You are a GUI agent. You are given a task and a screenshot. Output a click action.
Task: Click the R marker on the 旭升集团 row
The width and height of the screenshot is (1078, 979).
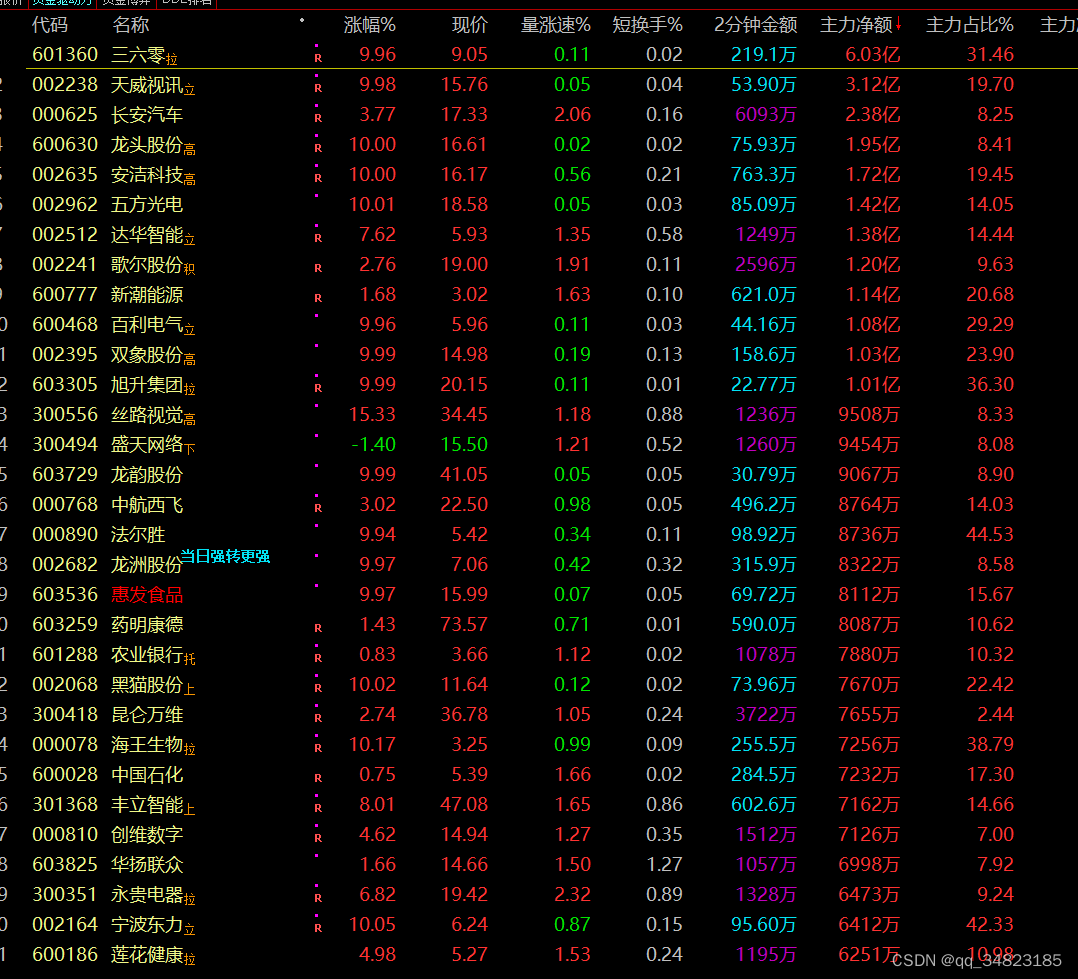(318, 388)
